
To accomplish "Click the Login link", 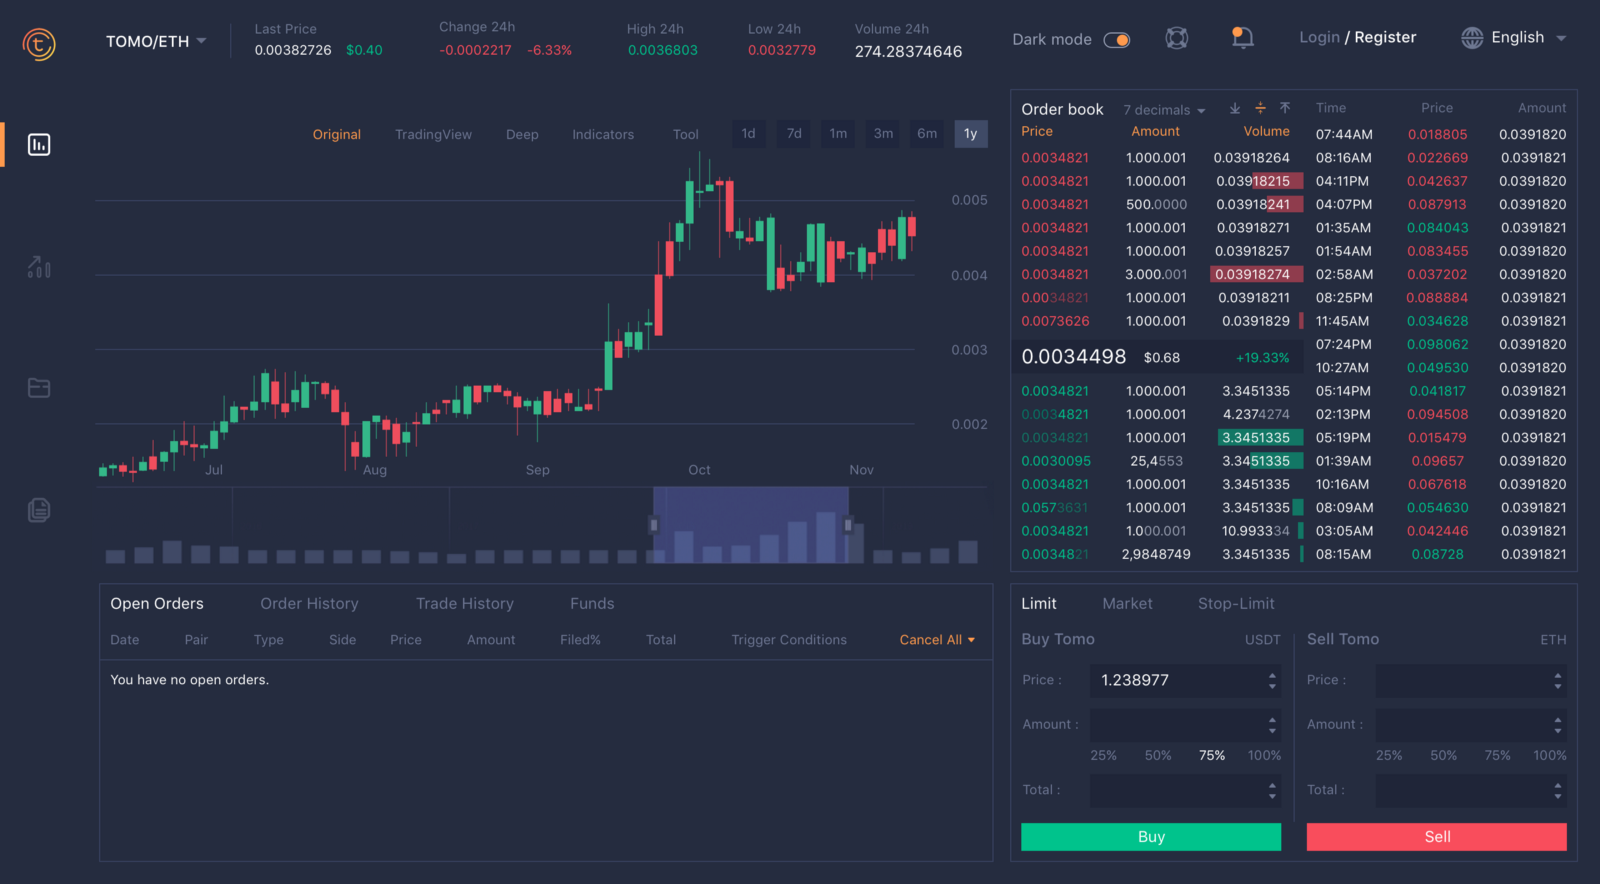I will [1319, 37].
